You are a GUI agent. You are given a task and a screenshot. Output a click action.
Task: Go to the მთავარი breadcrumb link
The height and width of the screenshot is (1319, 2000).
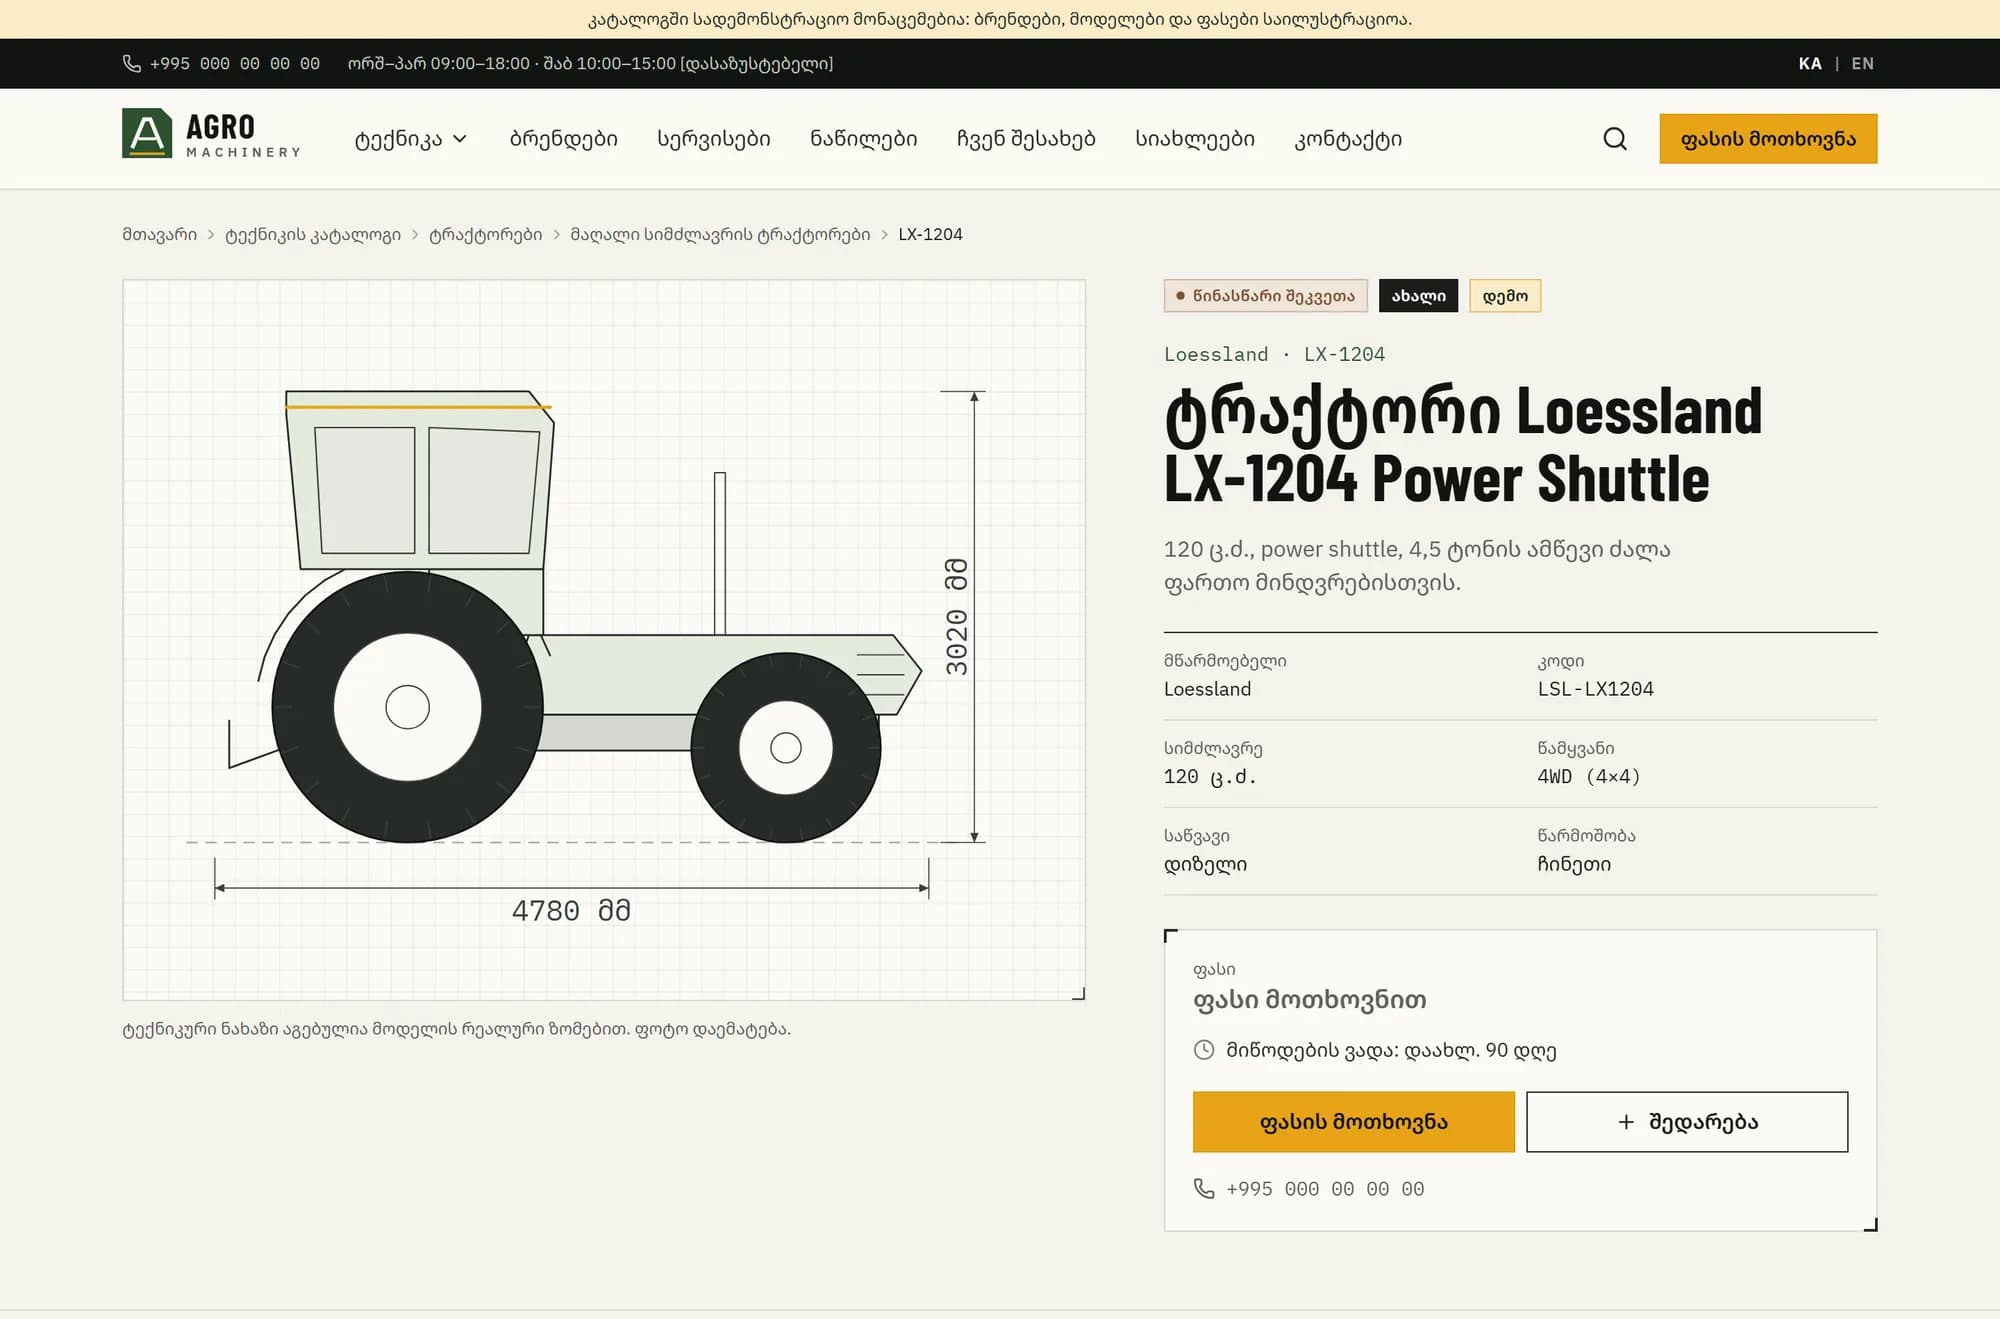(160, 234)
